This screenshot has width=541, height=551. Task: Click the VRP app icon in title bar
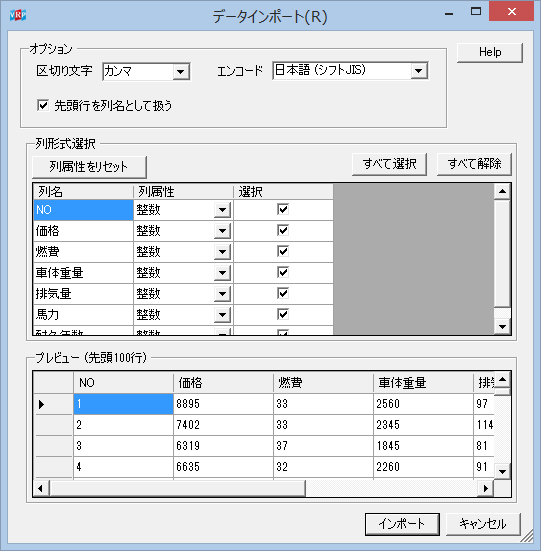[18, 15]
